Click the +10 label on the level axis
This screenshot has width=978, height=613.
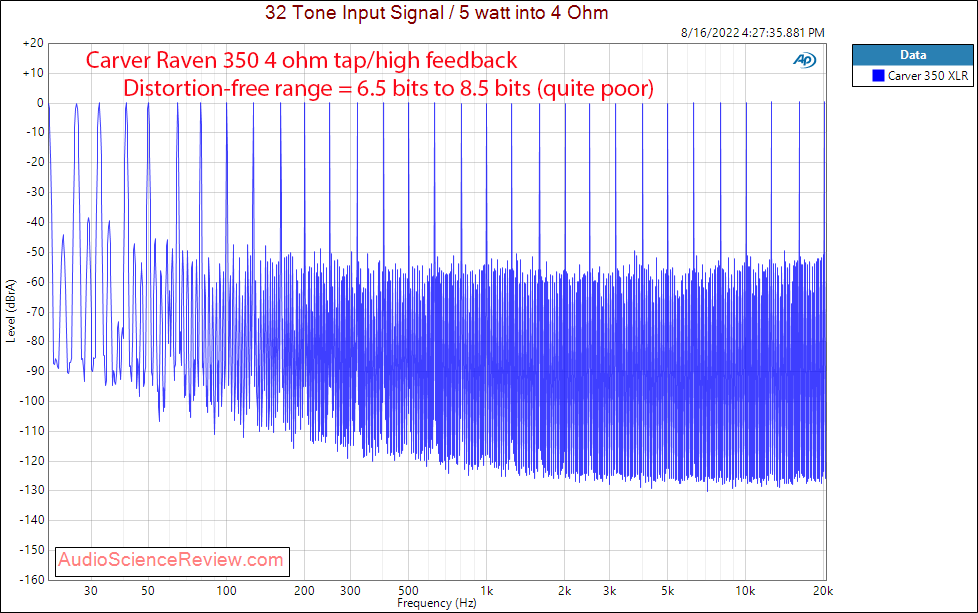coord(33,73)
